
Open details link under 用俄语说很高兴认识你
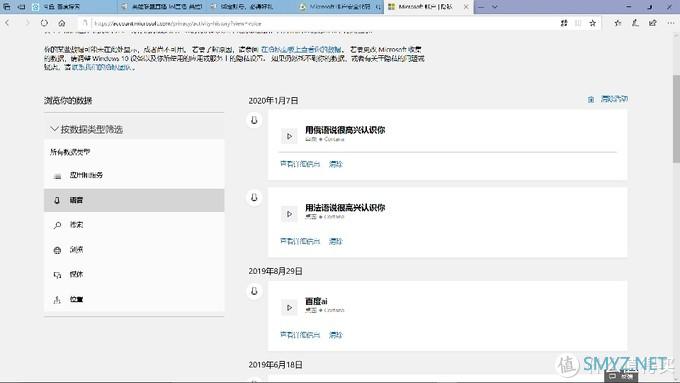click(x=300, y=164)
